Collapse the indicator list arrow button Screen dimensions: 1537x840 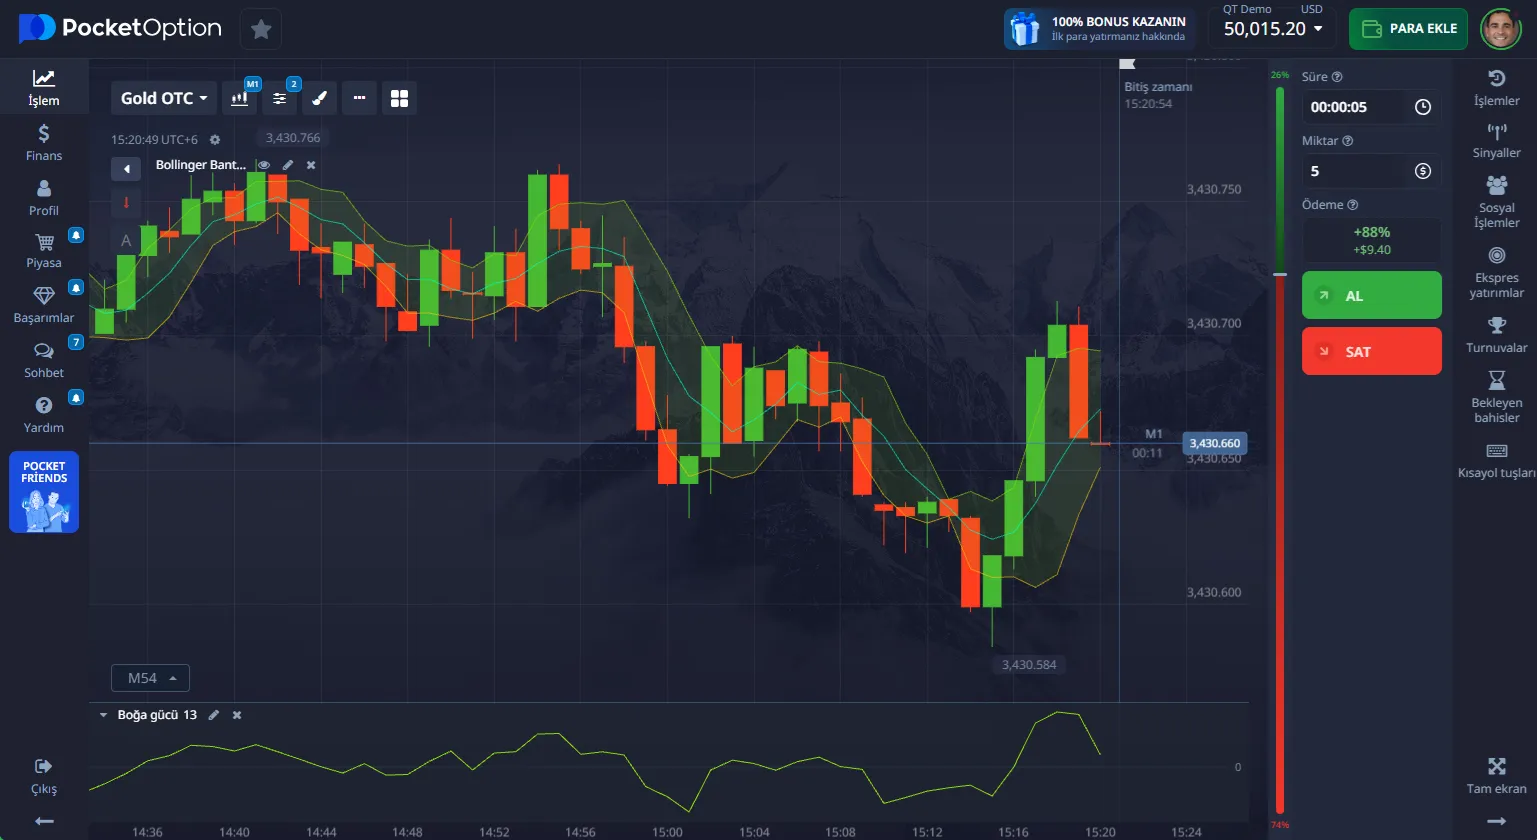coord(126,169)
